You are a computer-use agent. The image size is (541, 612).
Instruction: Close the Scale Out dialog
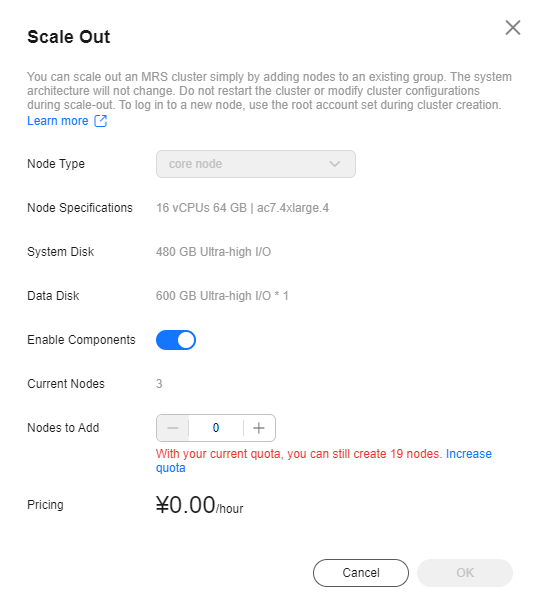[x=513, y=28]
